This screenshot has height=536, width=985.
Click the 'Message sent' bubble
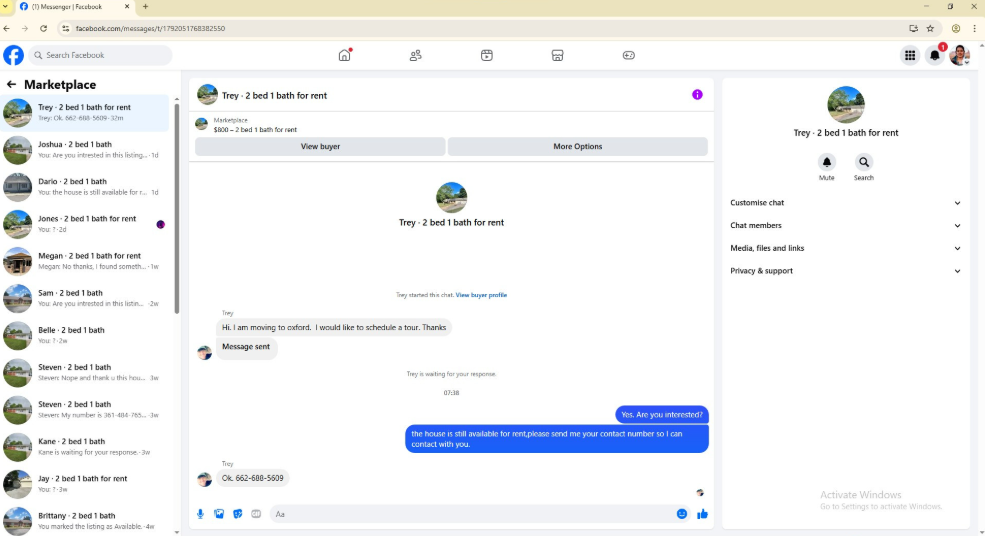(x=246, y=347)
